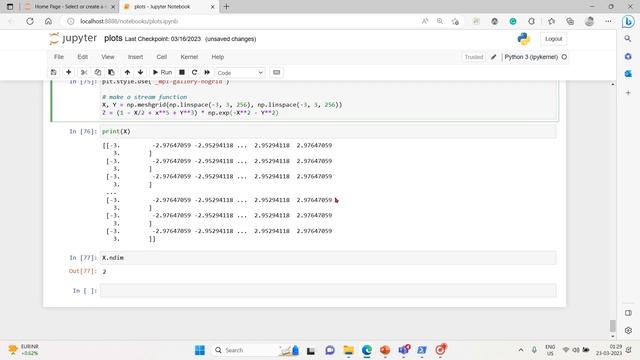Open the Edit menu
The image size is (640, 360).
(82, 57)
